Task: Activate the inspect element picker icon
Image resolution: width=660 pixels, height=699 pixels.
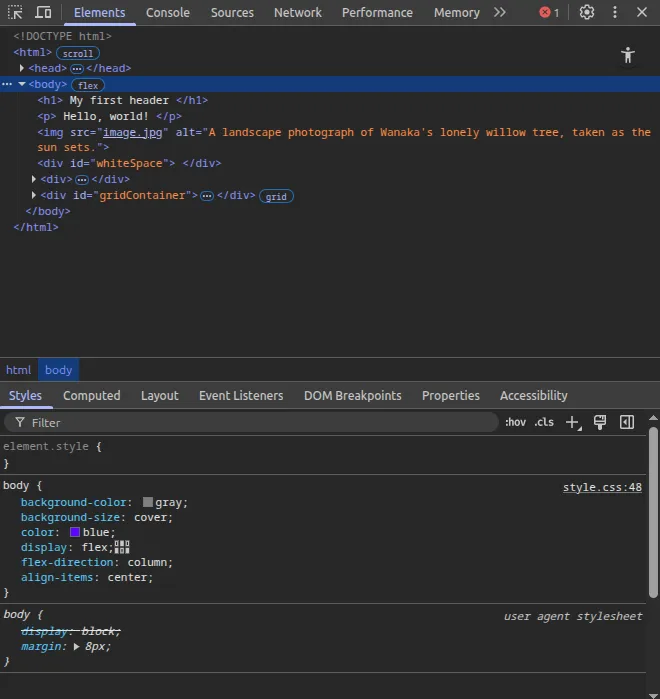Action: pyautogui.click(x=15, y=12)
